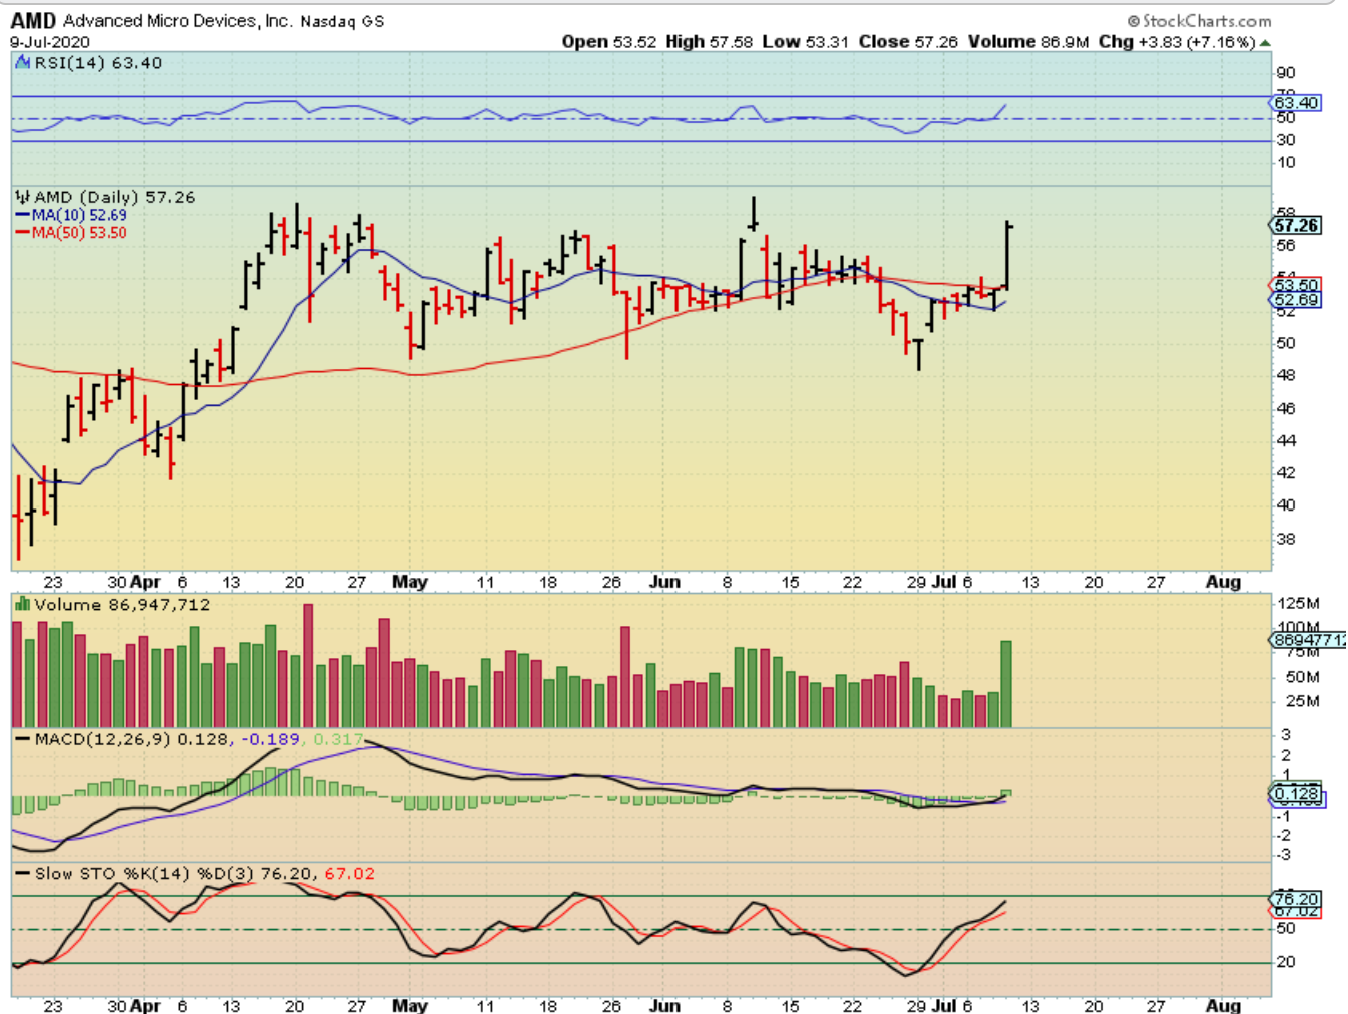Click the green up arrow after the Chg value

(x=1265, y=42)
